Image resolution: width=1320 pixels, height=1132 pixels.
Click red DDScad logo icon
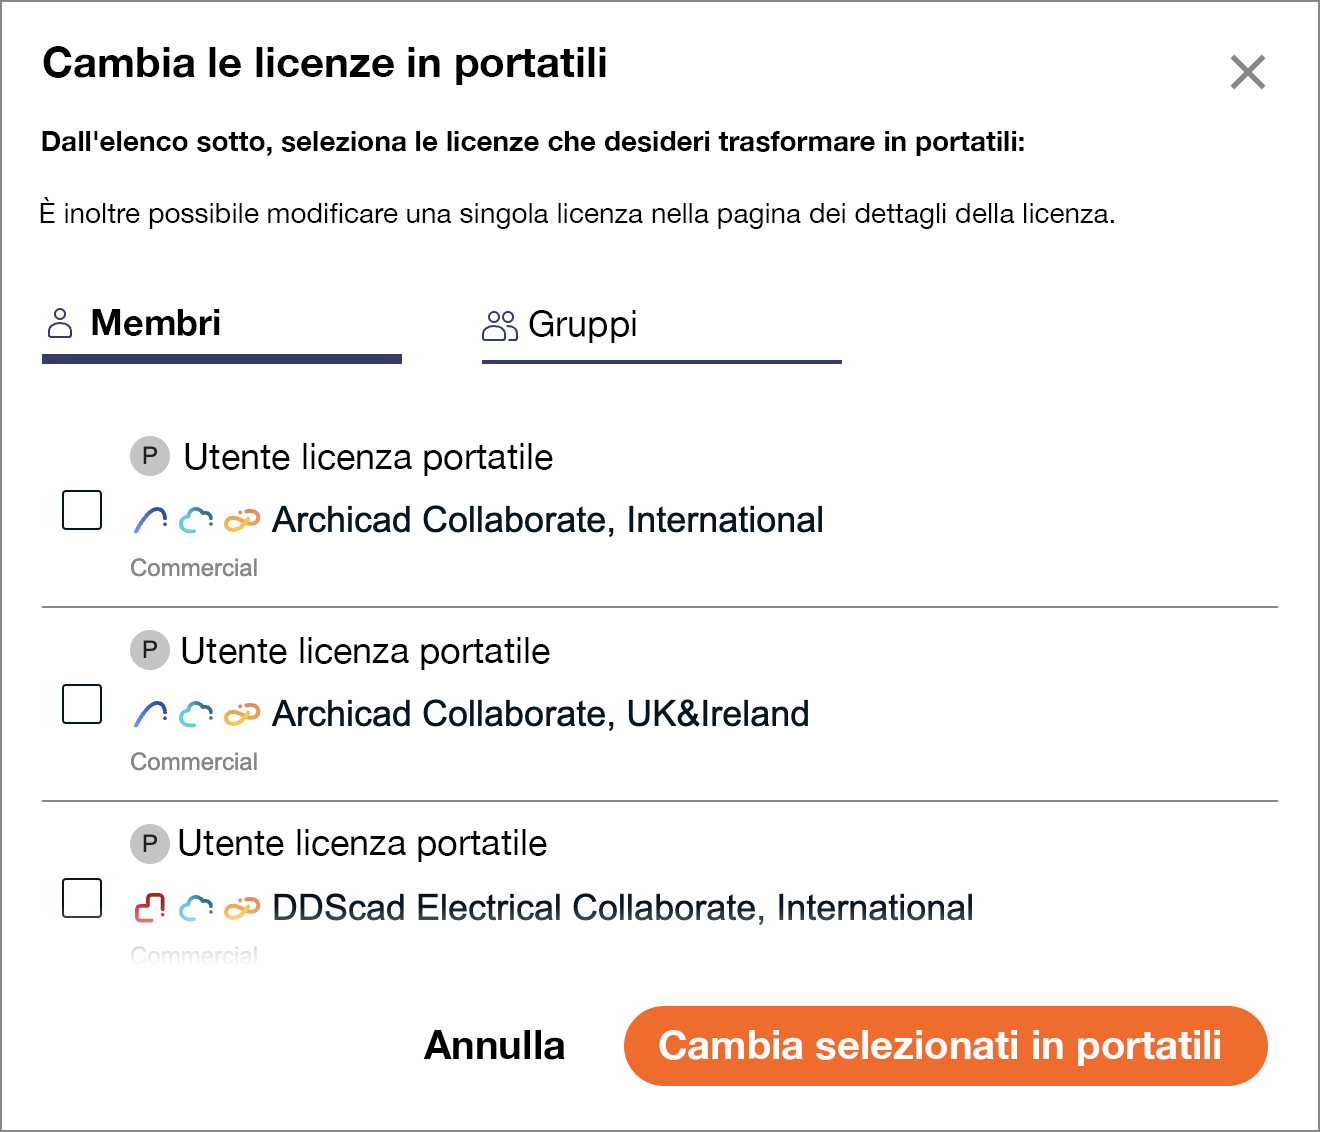(150, 908)
